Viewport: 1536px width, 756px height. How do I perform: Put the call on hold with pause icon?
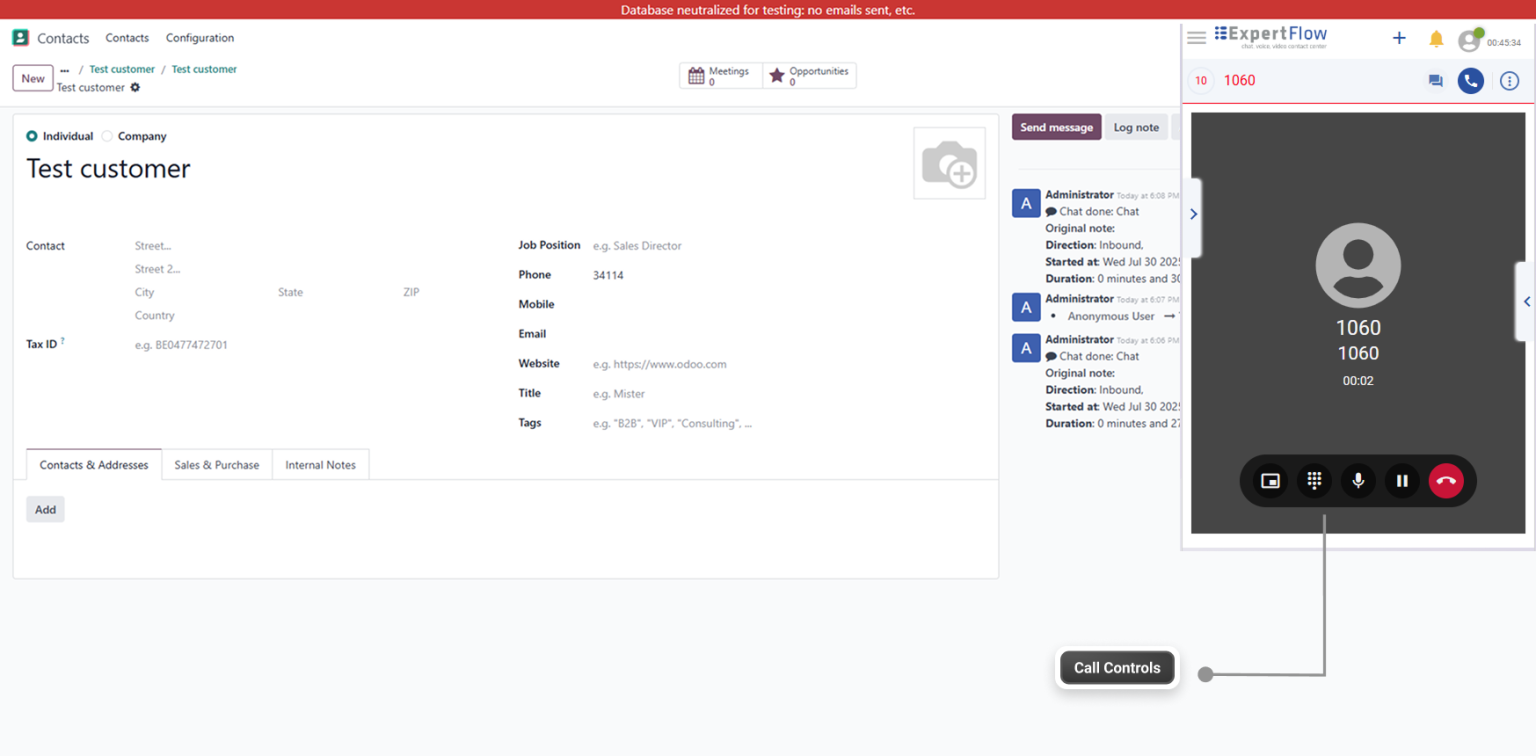pyautogui.click(x=1402, y=481)
